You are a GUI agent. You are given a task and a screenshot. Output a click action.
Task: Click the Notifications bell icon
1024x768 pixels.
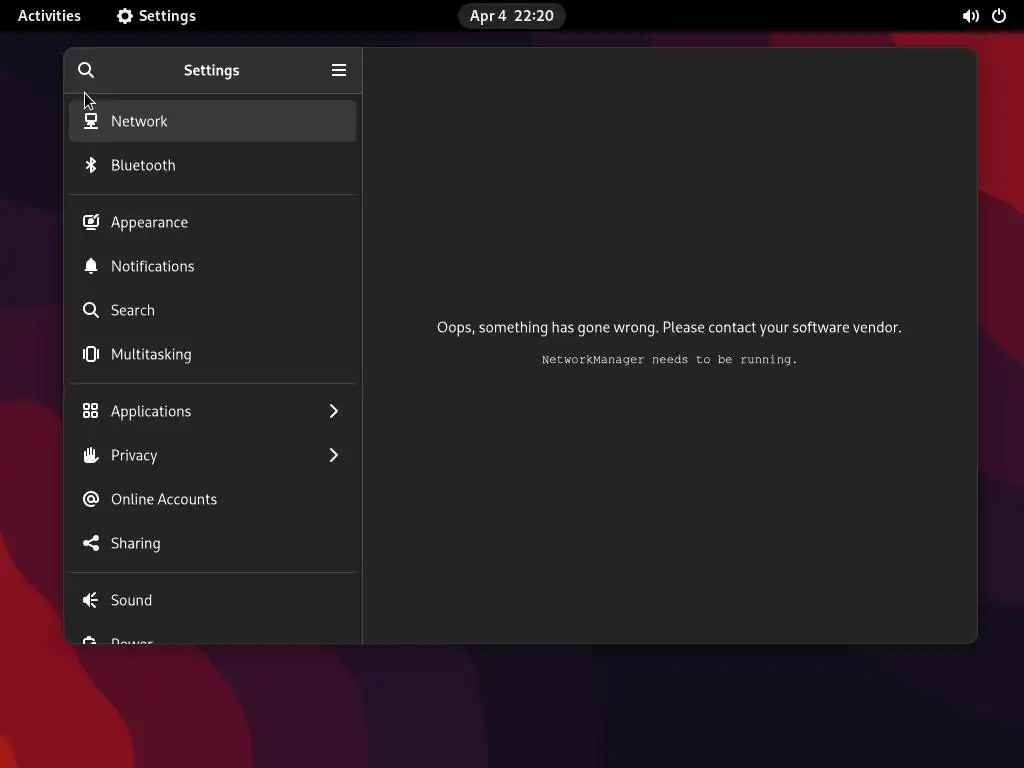pos(91,266)
